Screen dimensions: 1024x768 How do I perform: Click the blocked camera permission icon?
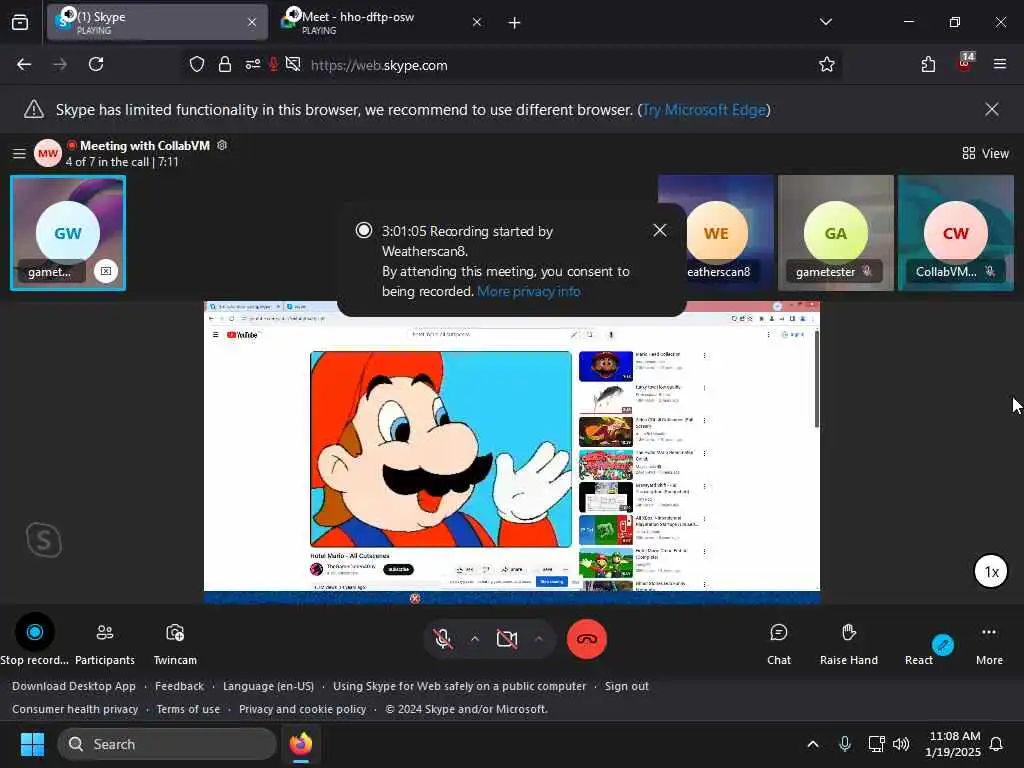[x=293, y=64]
